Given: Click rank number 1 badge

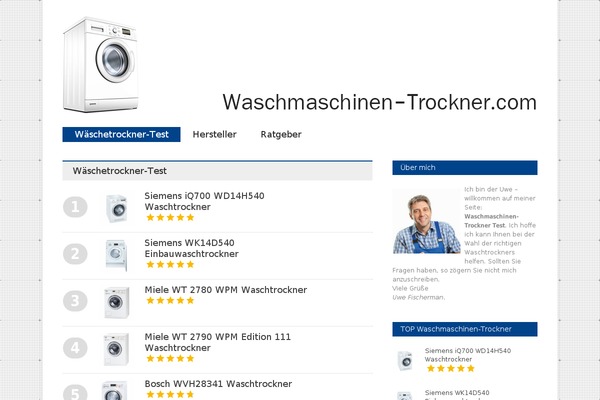Looking at the screenshot, I should pos(75,207).
